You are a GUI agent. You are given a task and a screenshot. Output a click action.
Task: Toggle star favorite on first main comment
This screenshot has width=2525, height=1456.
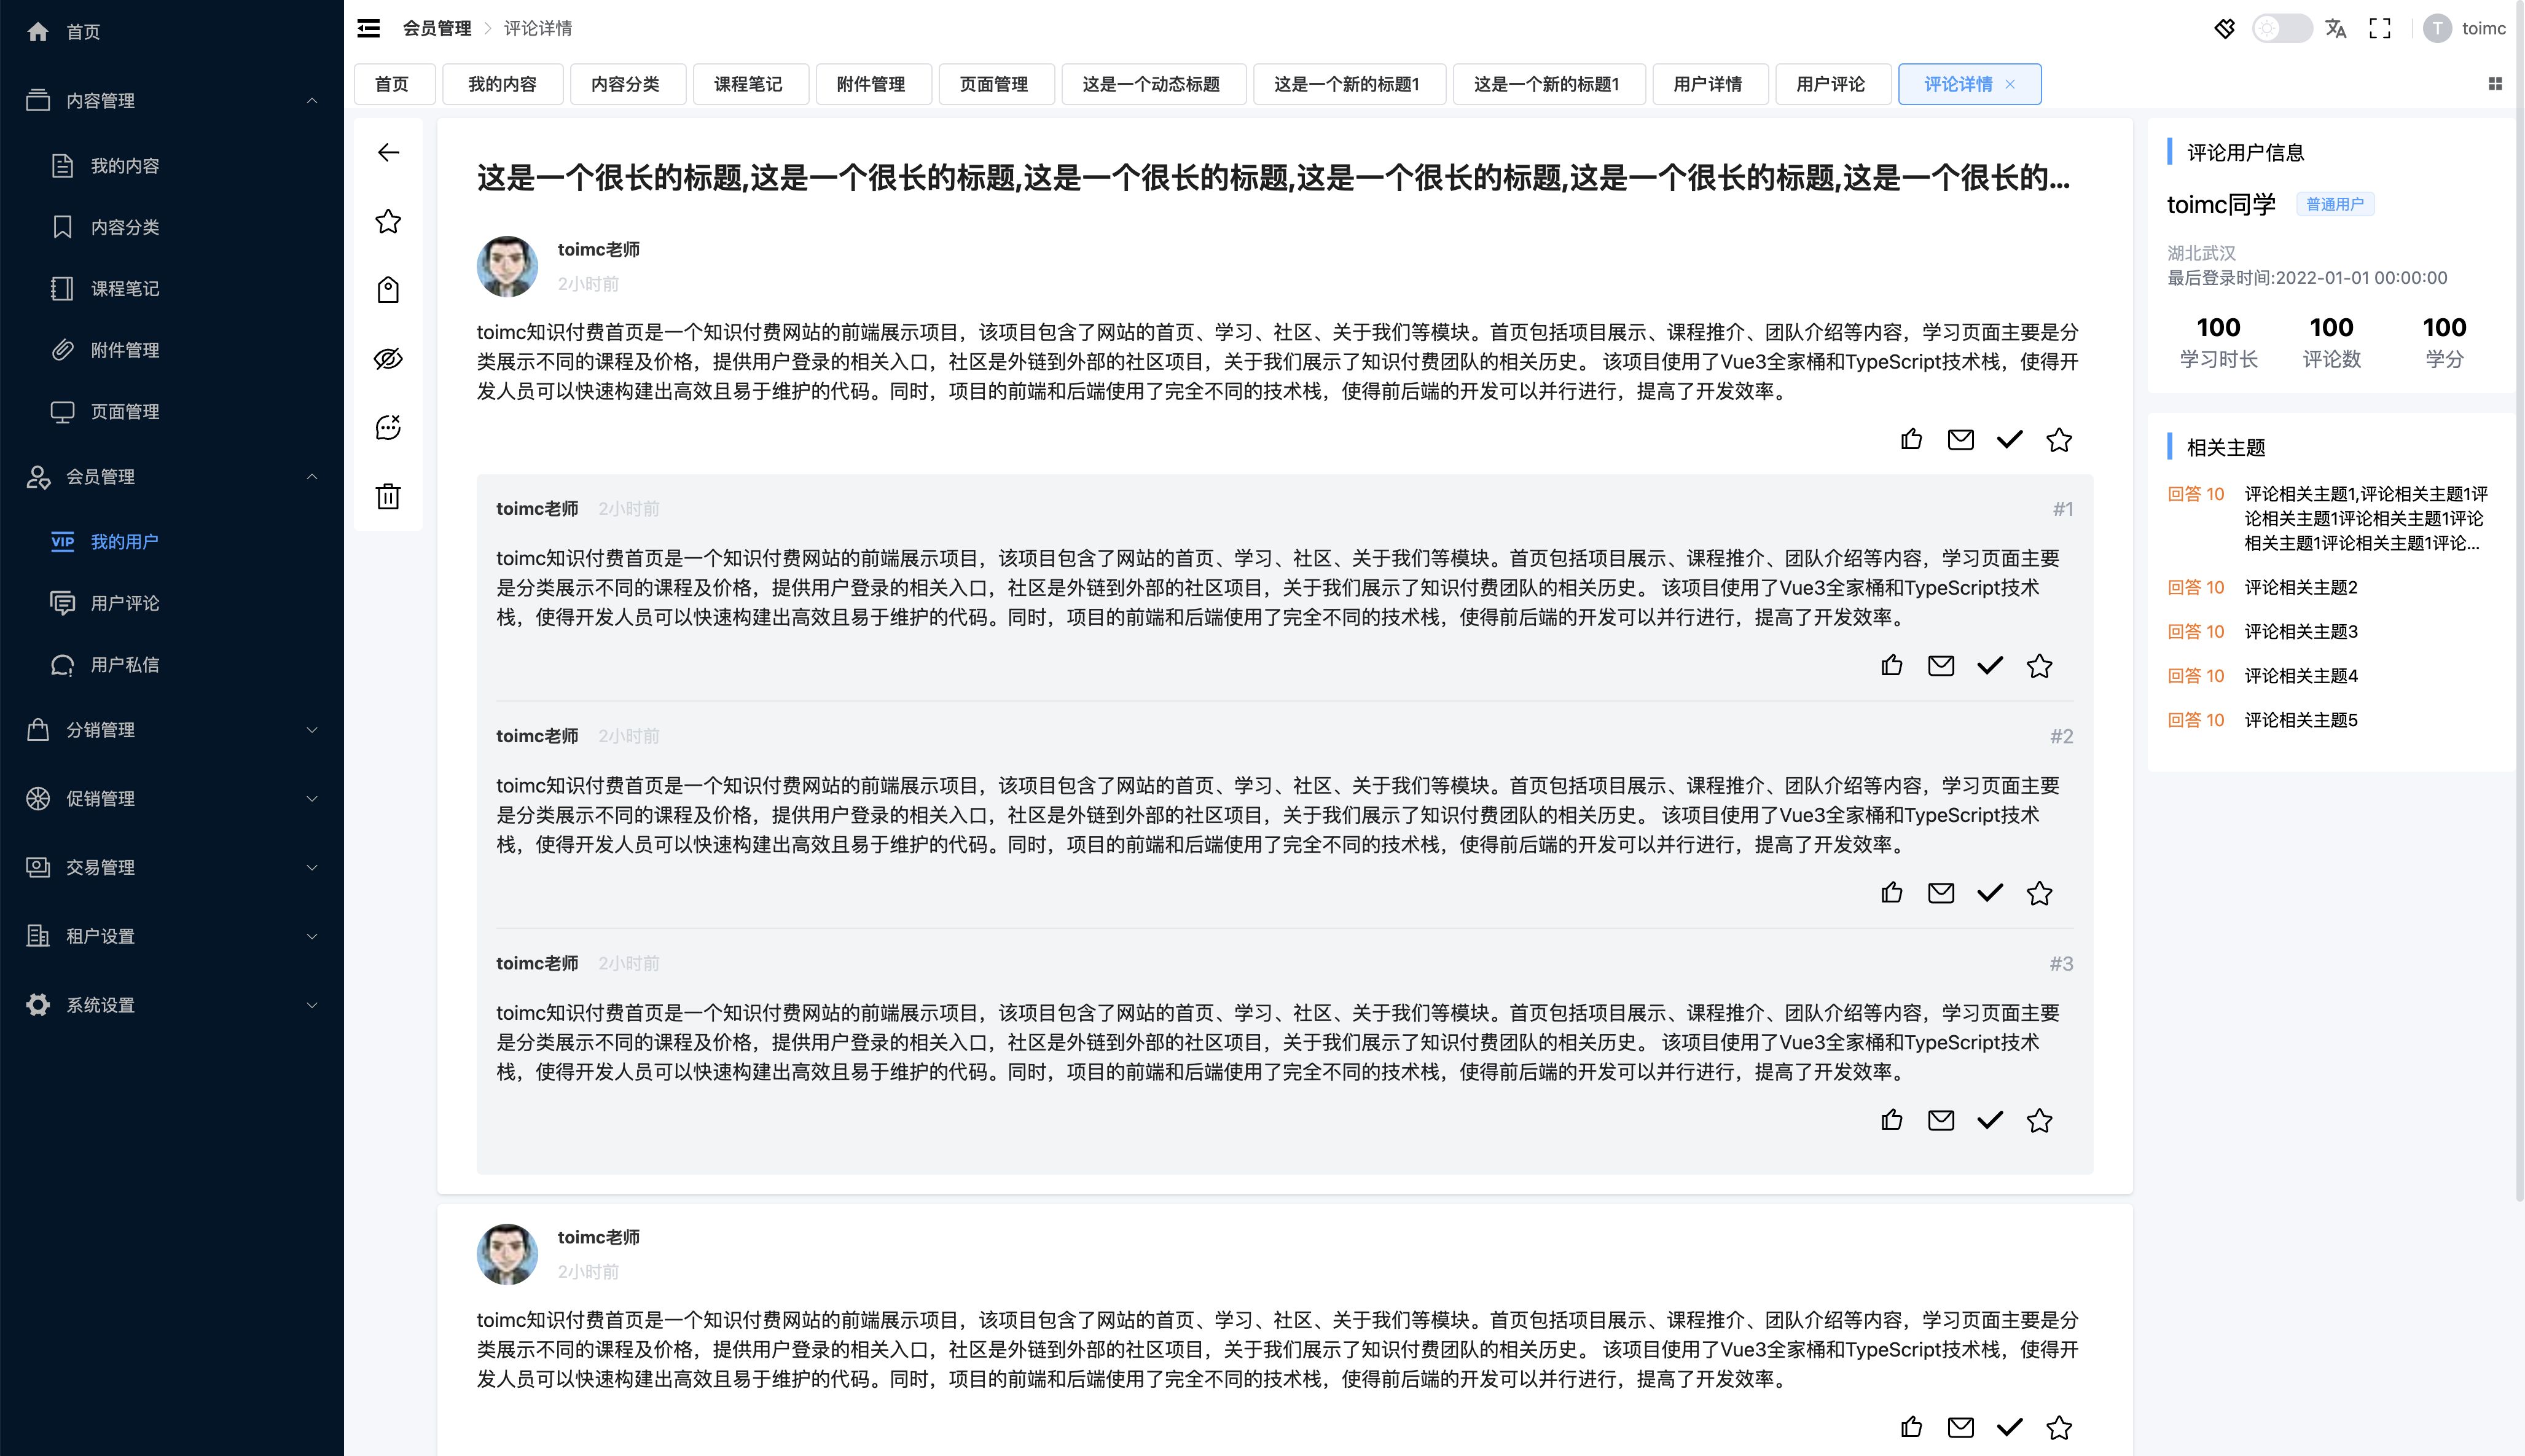[2059, 440]
